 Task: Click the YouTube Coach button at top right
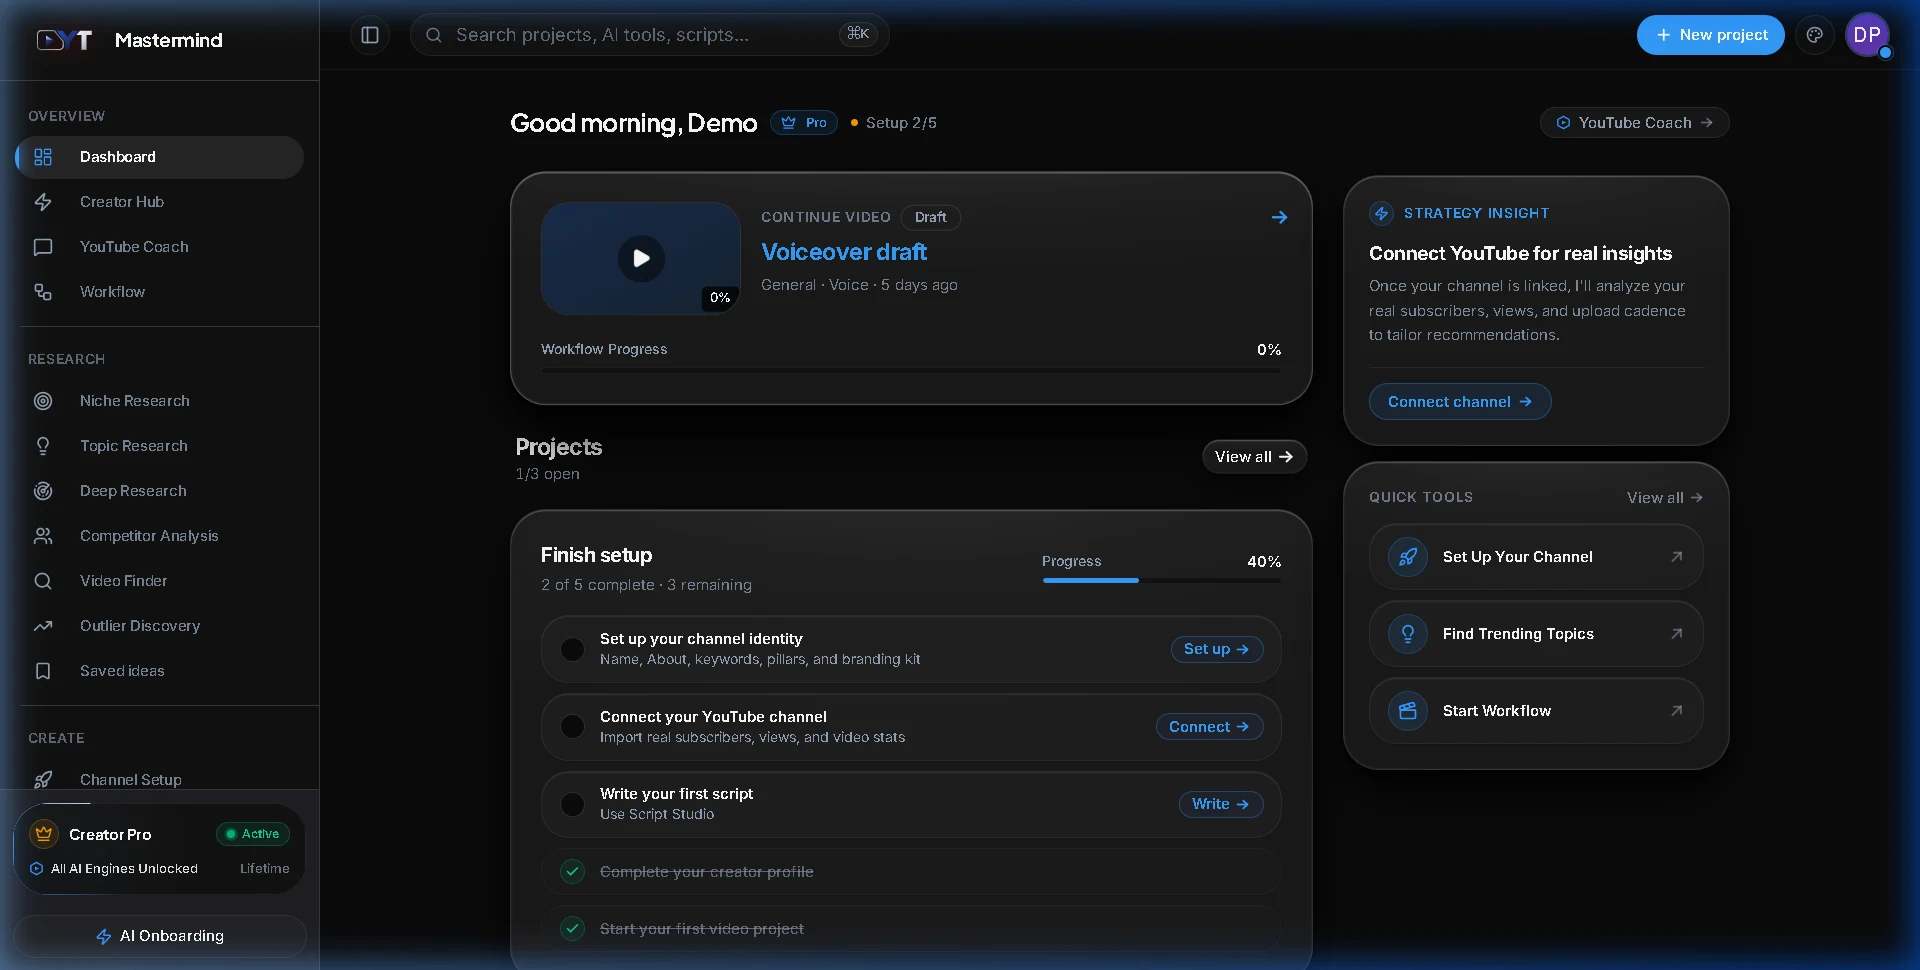(x=1634, y=123)
